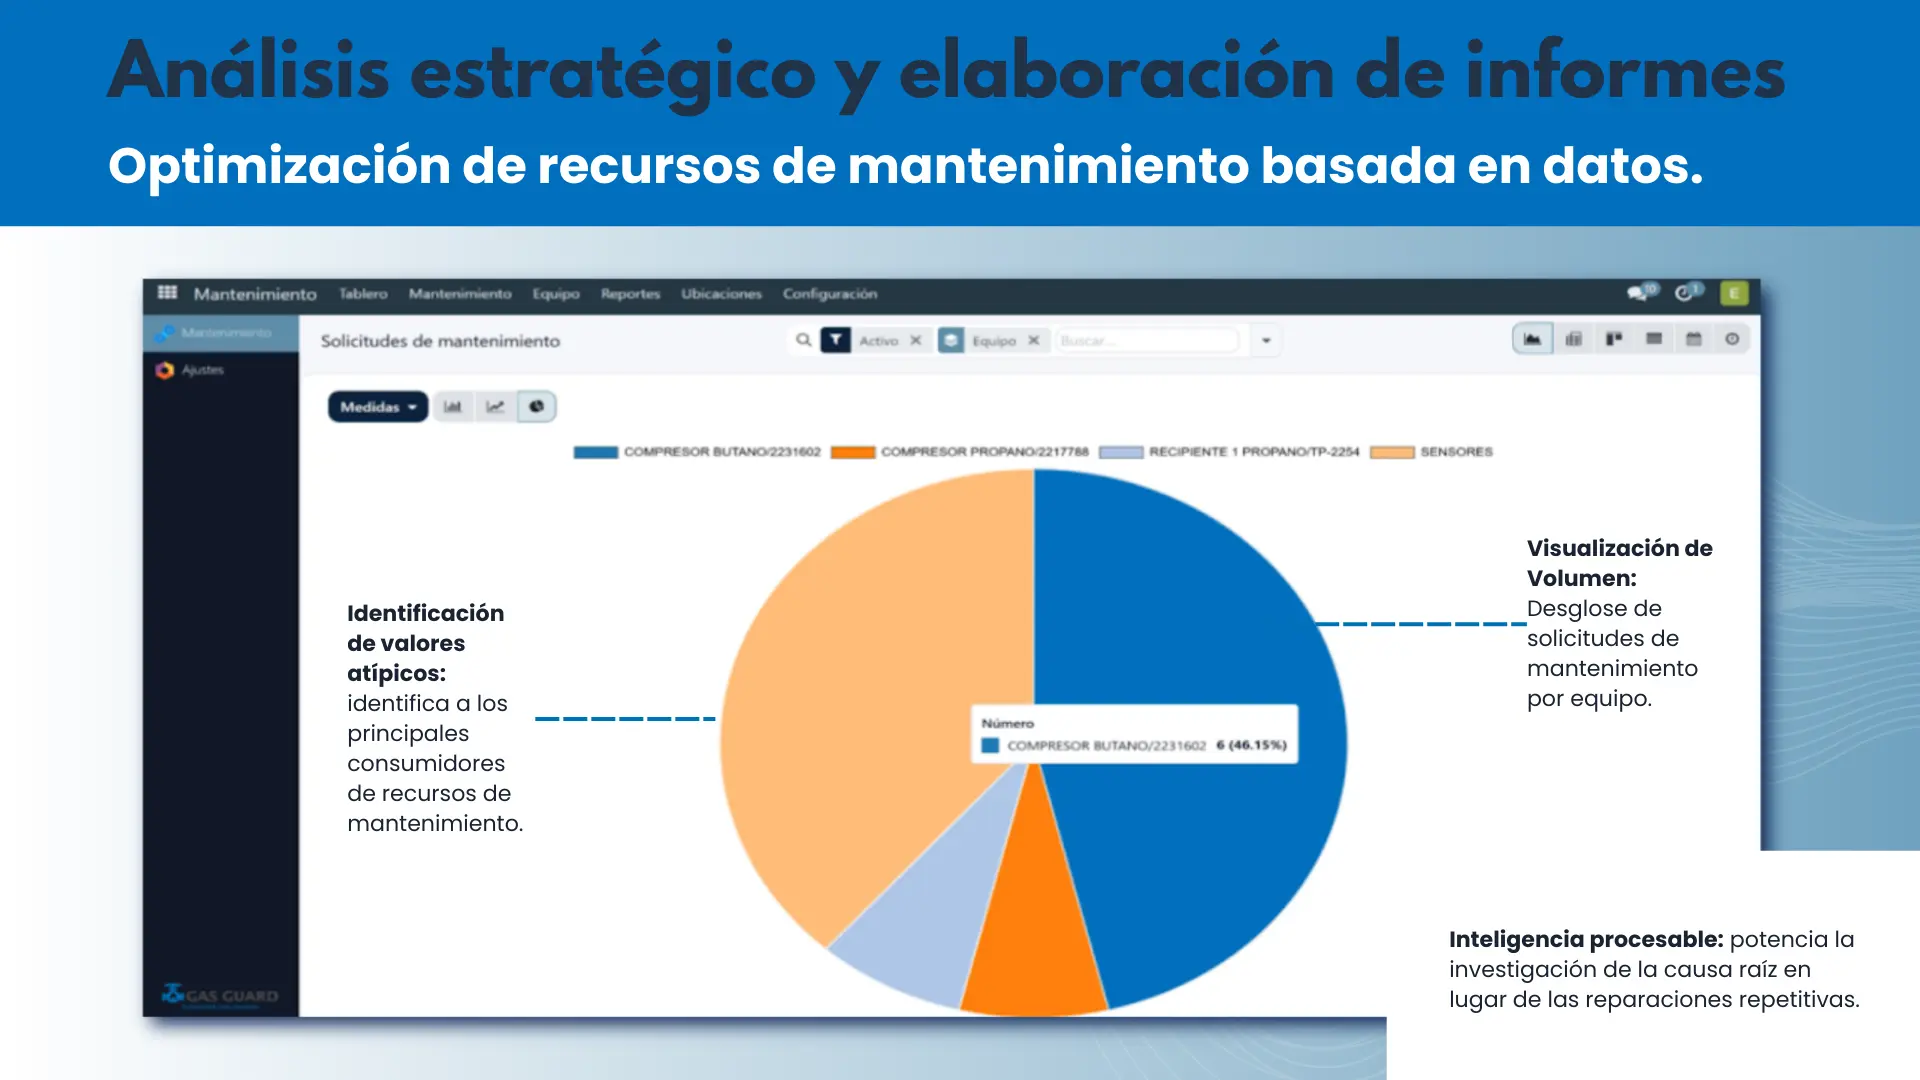The image size is (1920, 1080).
Task: Switch to line chart mode
Action: (495, 407)
